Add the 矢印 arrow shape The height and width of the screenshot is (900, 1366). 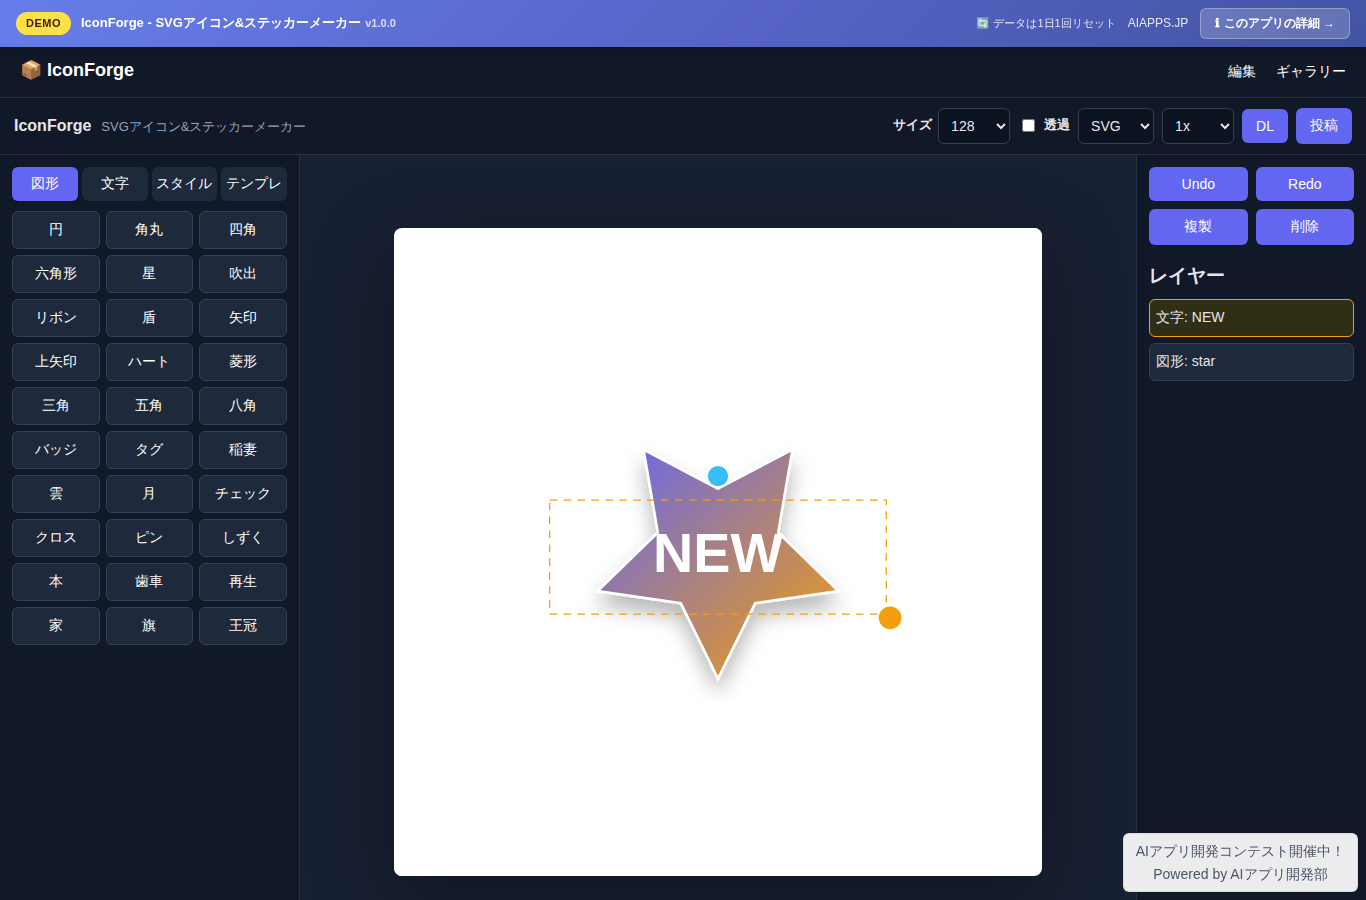243,318
